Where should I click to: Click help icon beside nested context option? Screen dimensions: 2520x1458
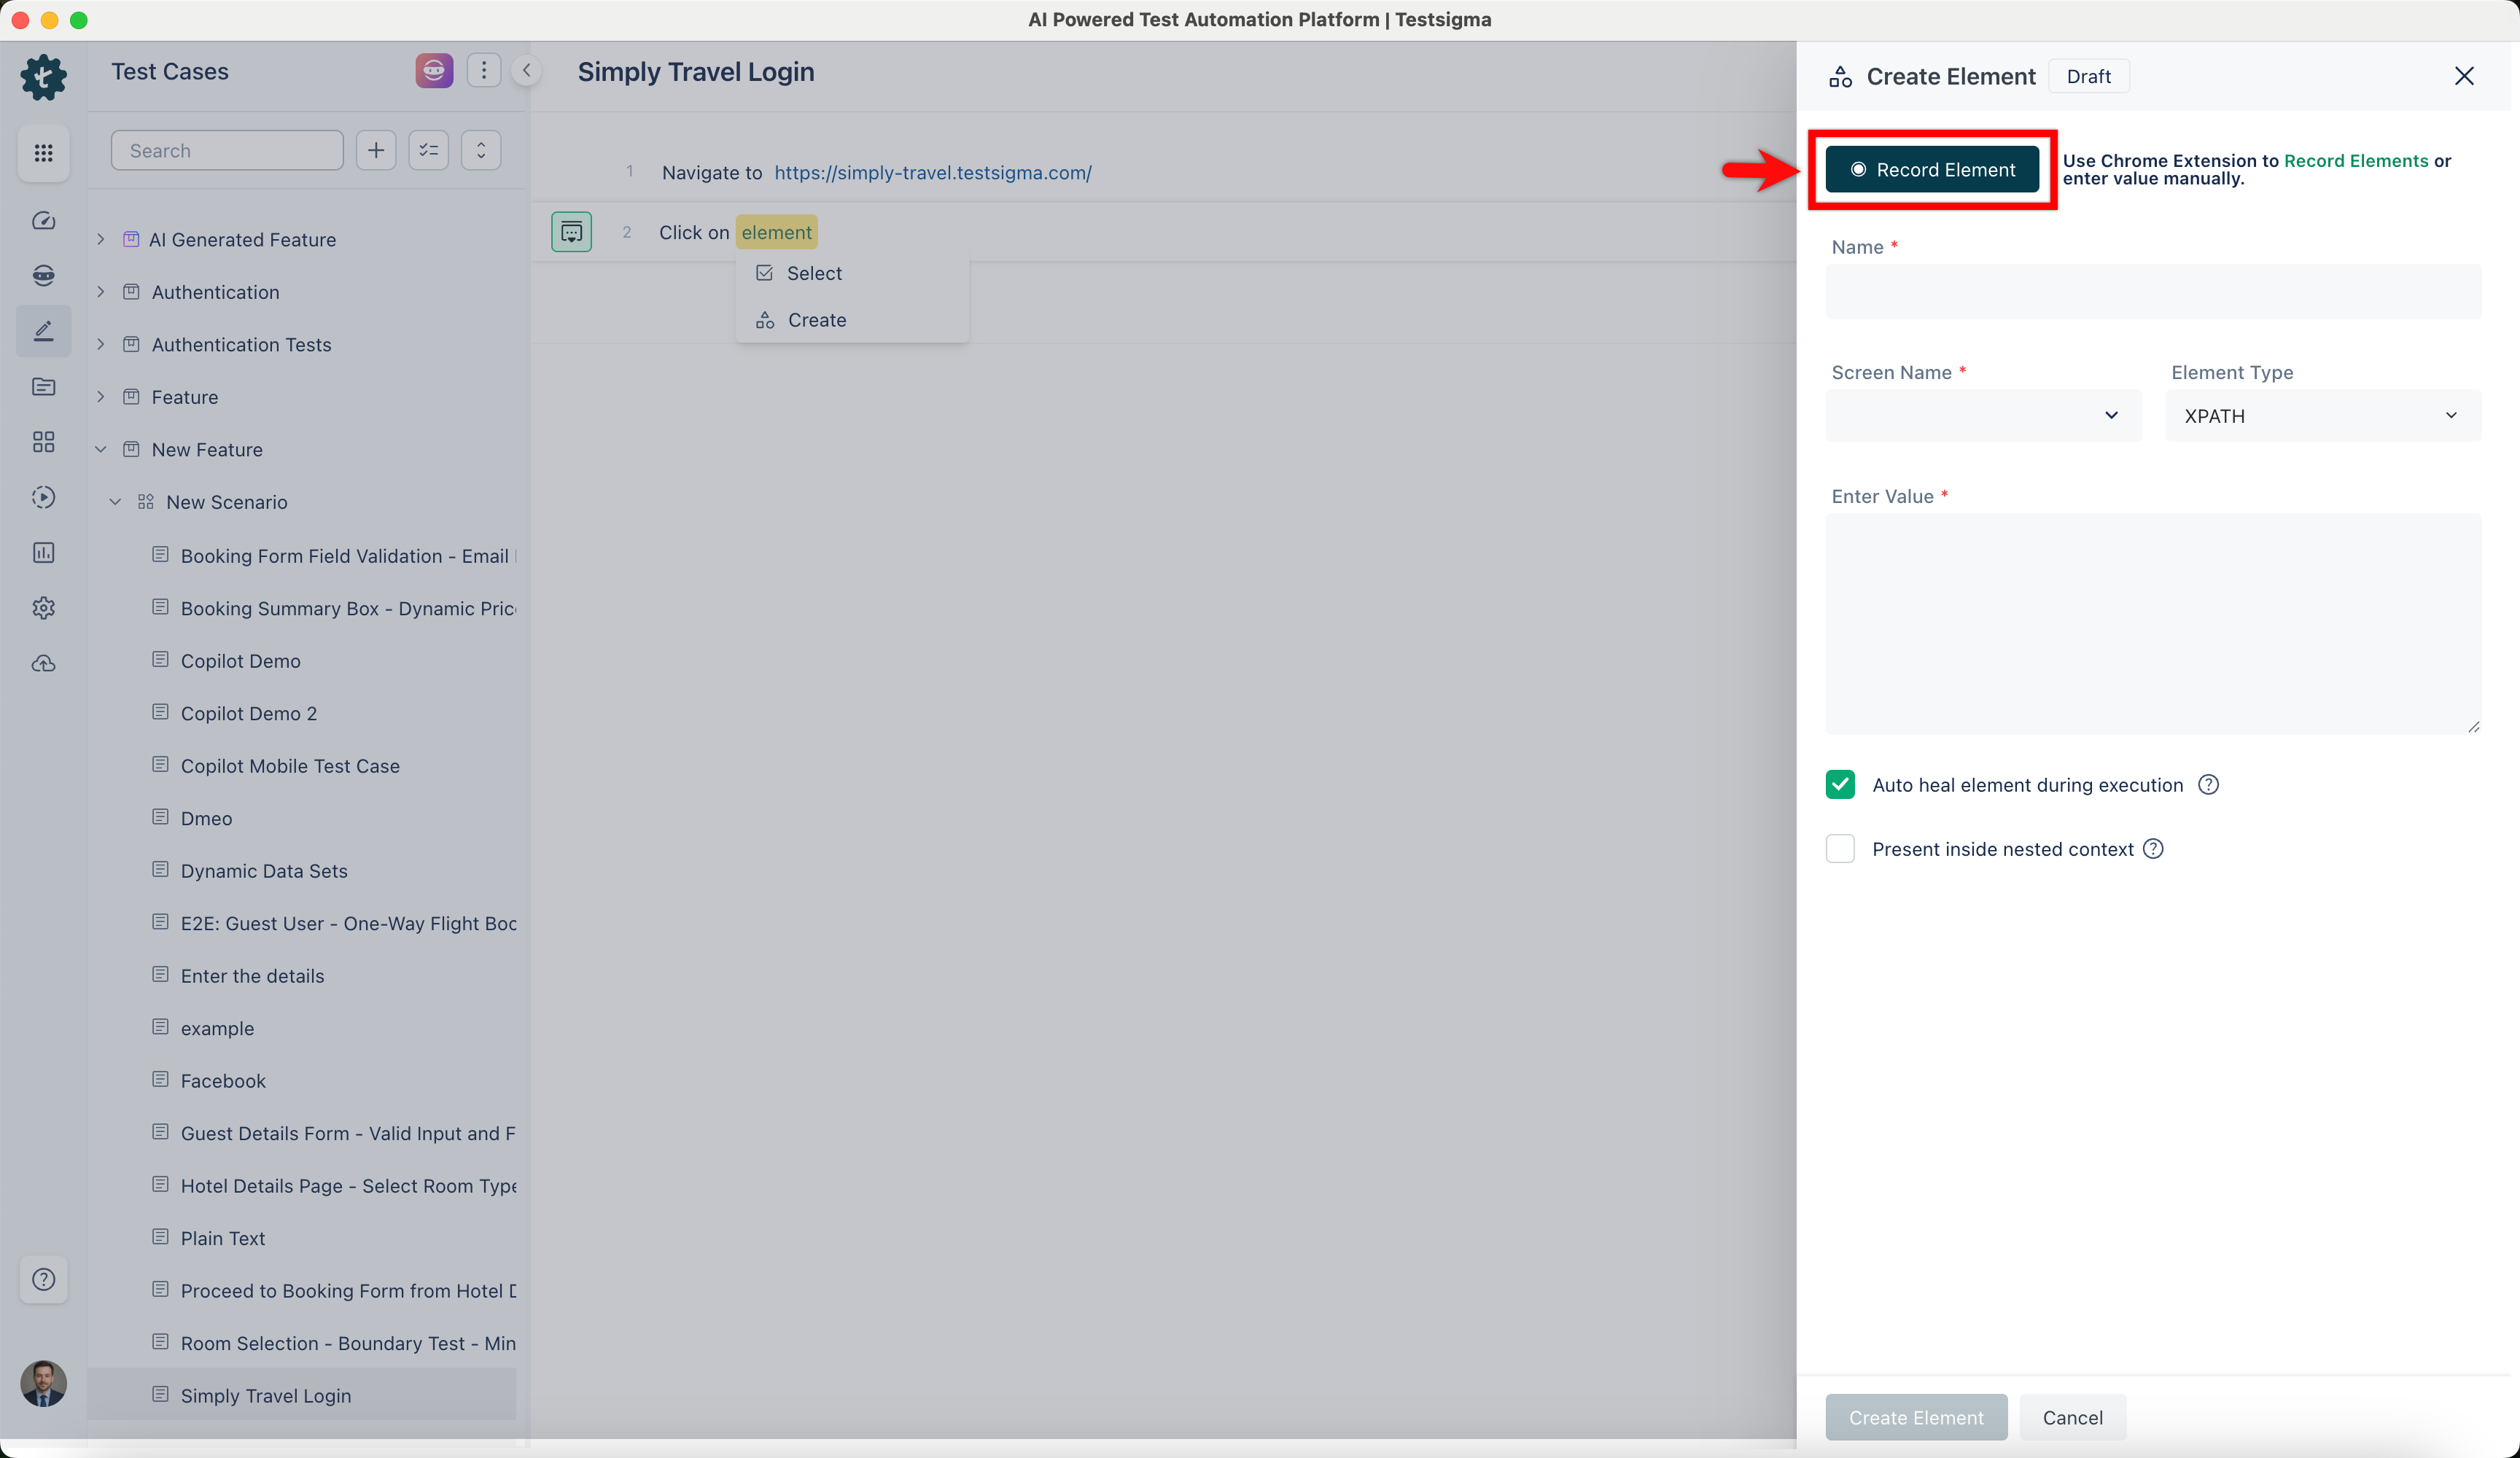point(2153,849)
